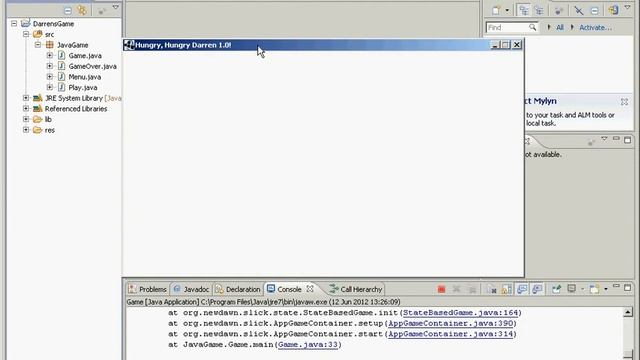Open AppGameContainer.java:390 stack trace link
The width and height of the screenshot is (640, 360).
(x=451, y=323)
